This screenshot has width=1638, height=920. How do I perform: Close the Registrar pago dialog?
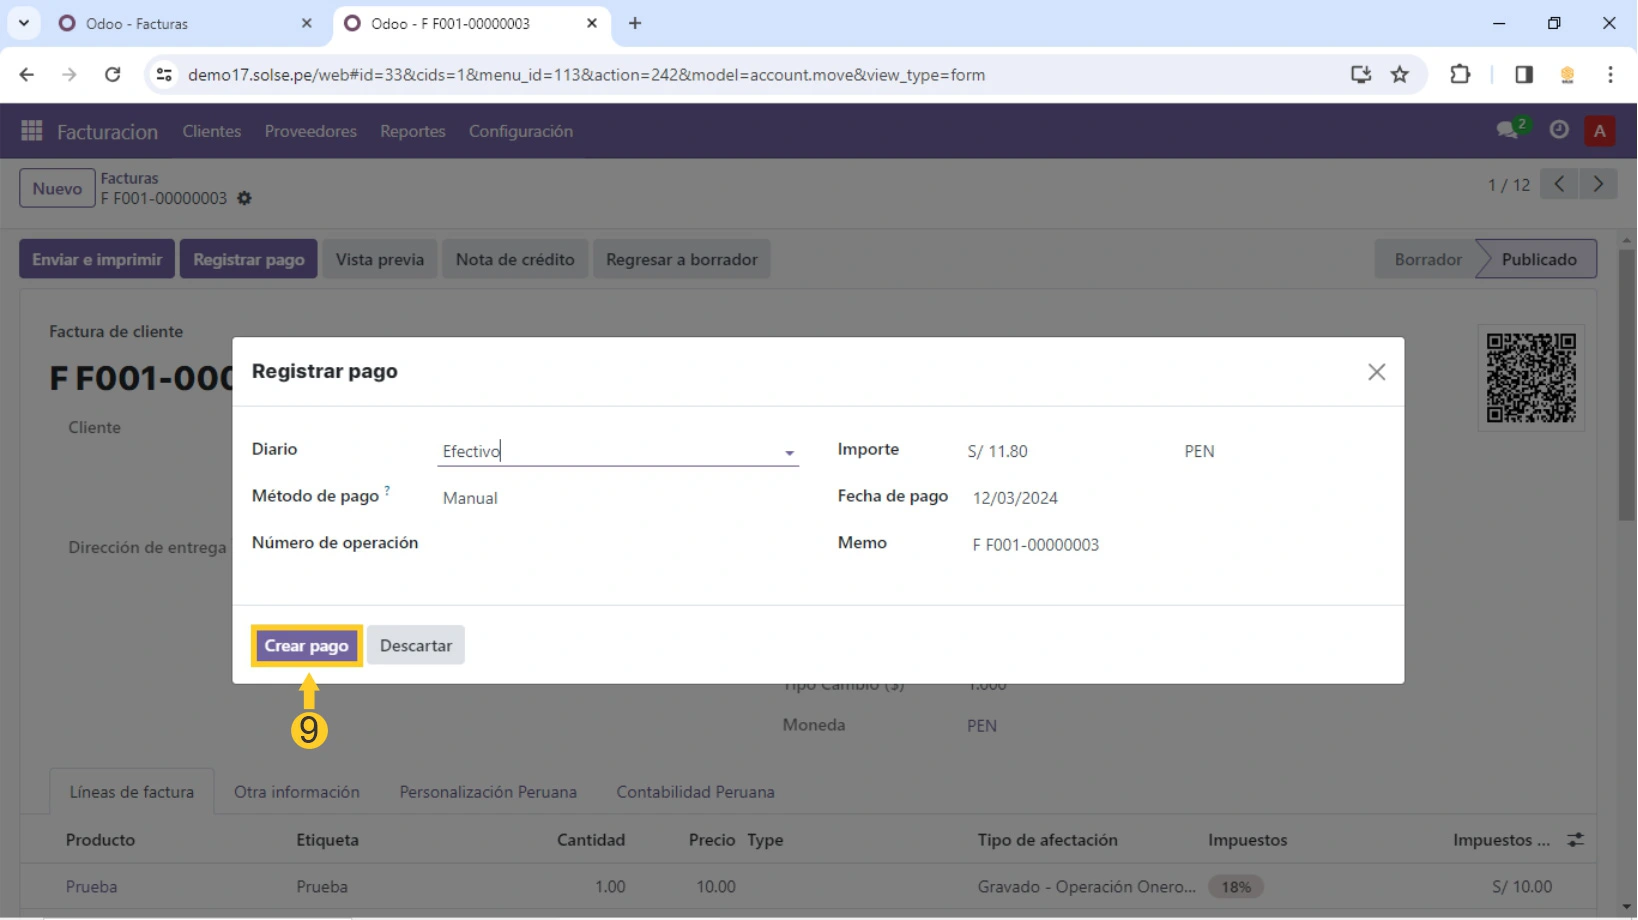(x=1376, y=372)
